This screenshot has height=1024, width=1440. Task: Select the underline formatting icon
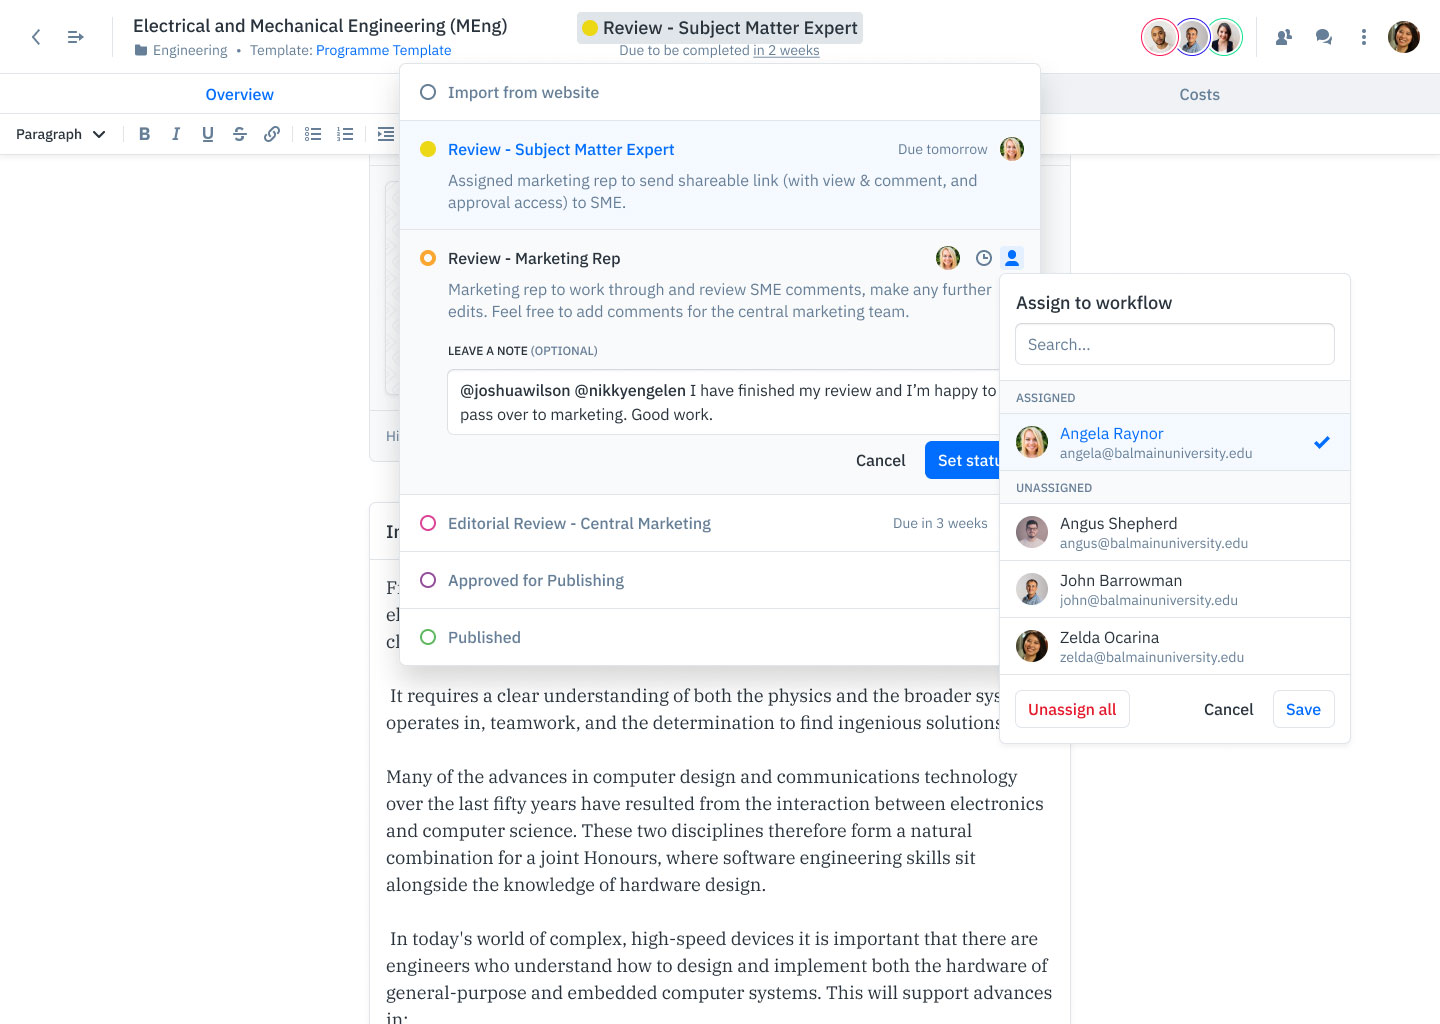(208, 133)
